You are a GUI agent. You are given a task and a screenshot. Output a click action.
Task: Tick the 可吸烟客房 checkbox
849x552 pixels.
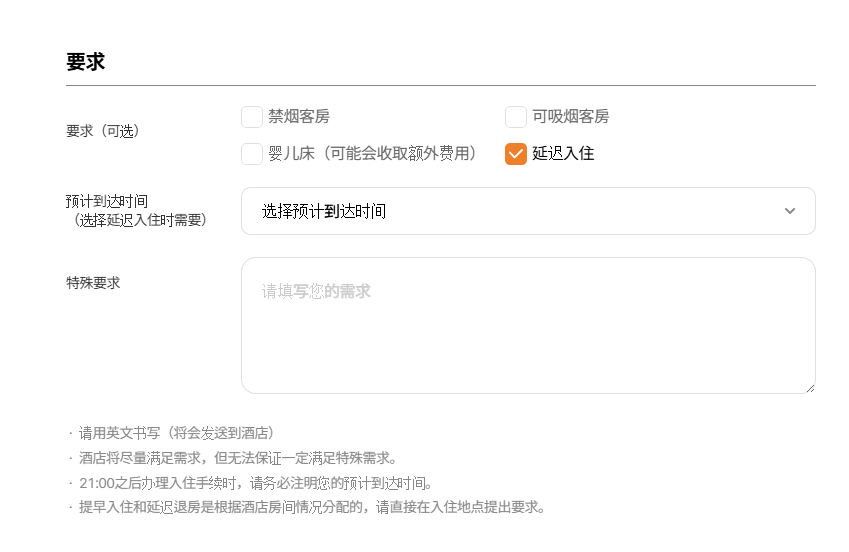coord(516,117)
